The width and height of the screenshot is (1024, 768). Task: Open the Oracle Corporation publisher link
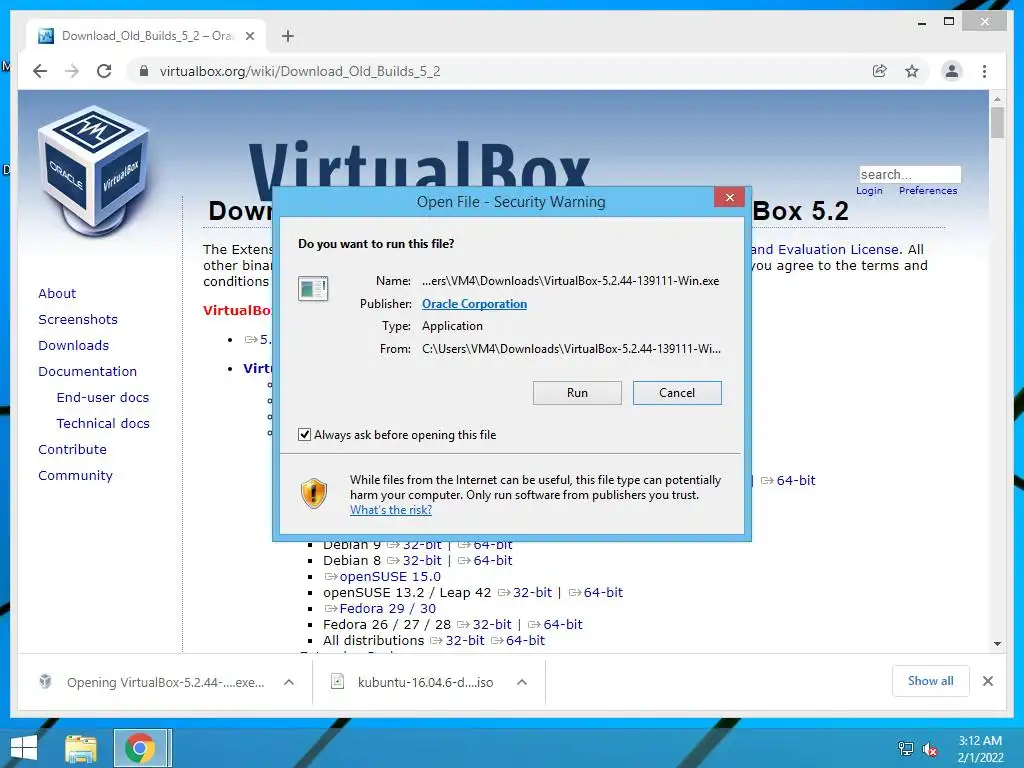click(474, 304)
